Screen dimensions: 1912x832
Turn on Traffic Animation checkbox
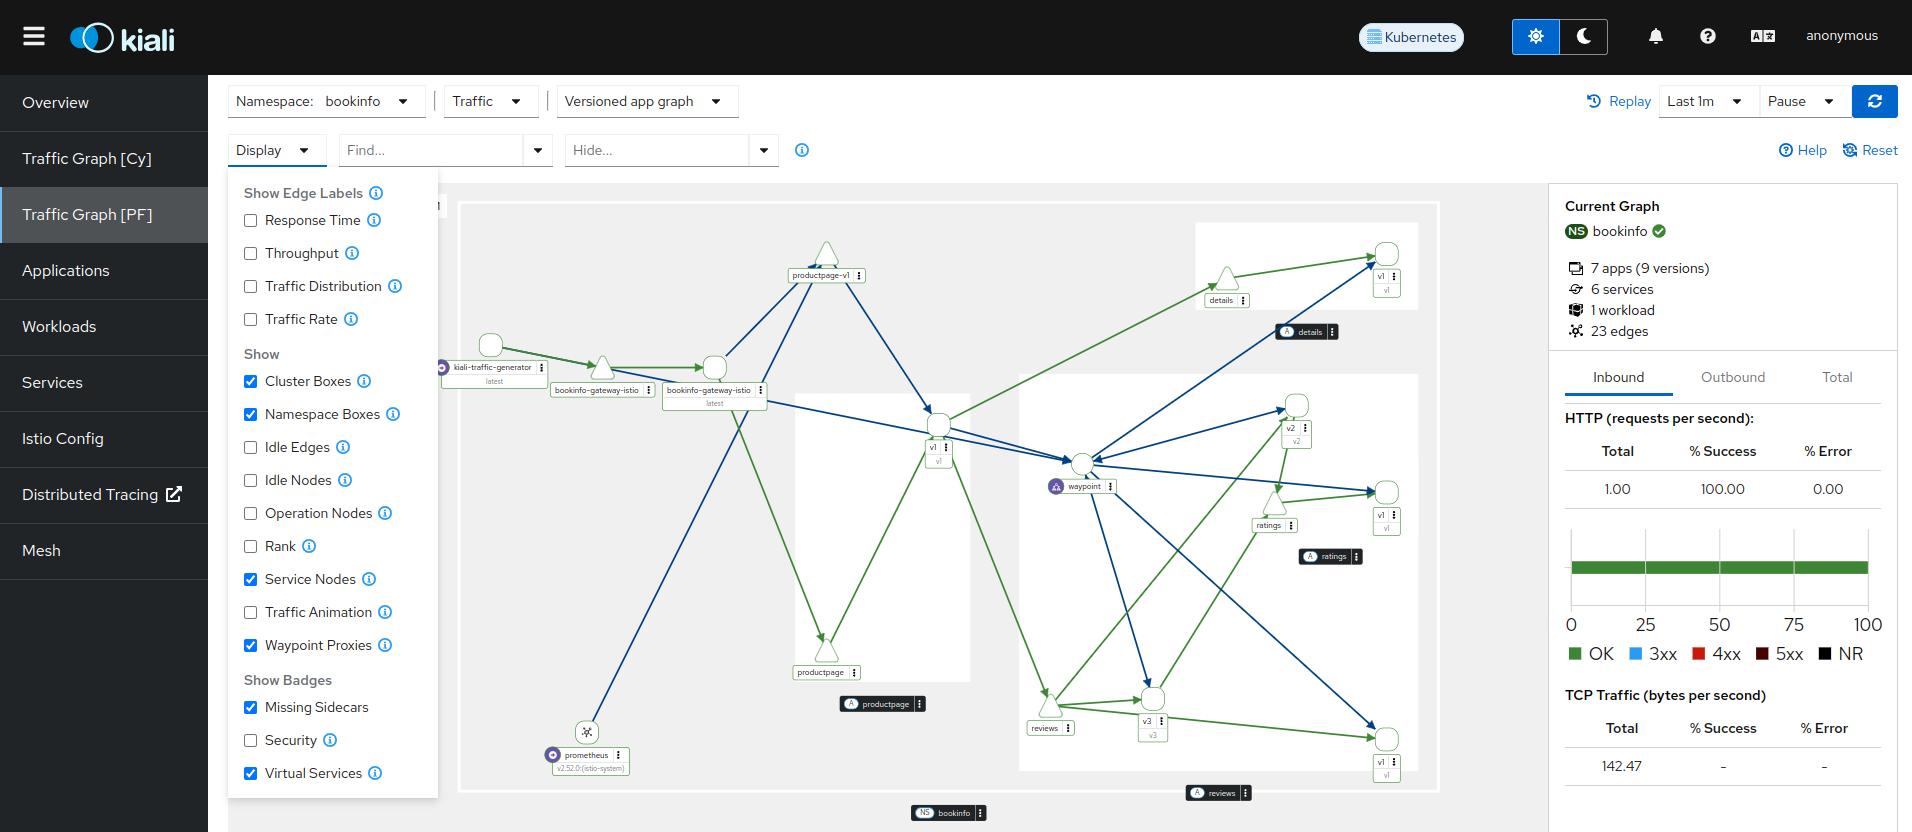point(251,613)
